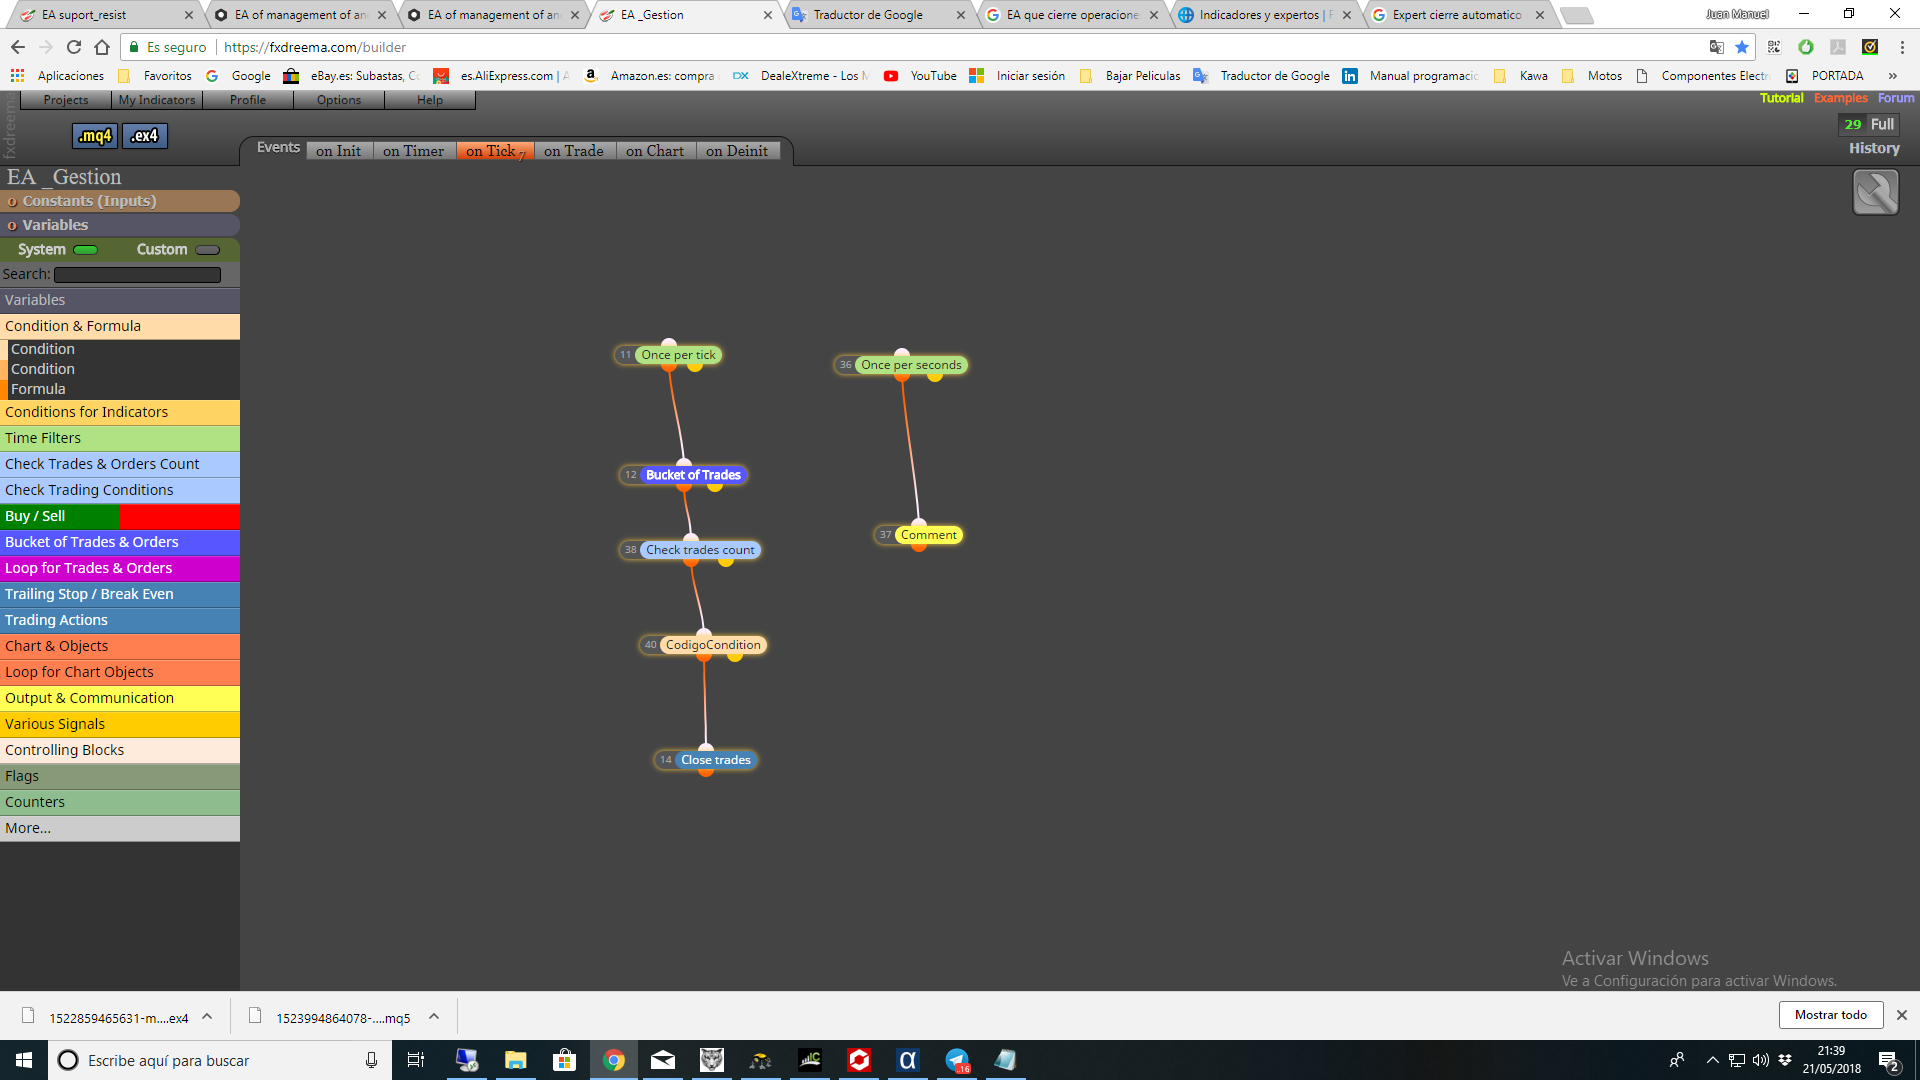Bookmark page with the star icon
Image resolution: width=1920 pixels, height=1080 pixels.
[x=1742, y=47]
